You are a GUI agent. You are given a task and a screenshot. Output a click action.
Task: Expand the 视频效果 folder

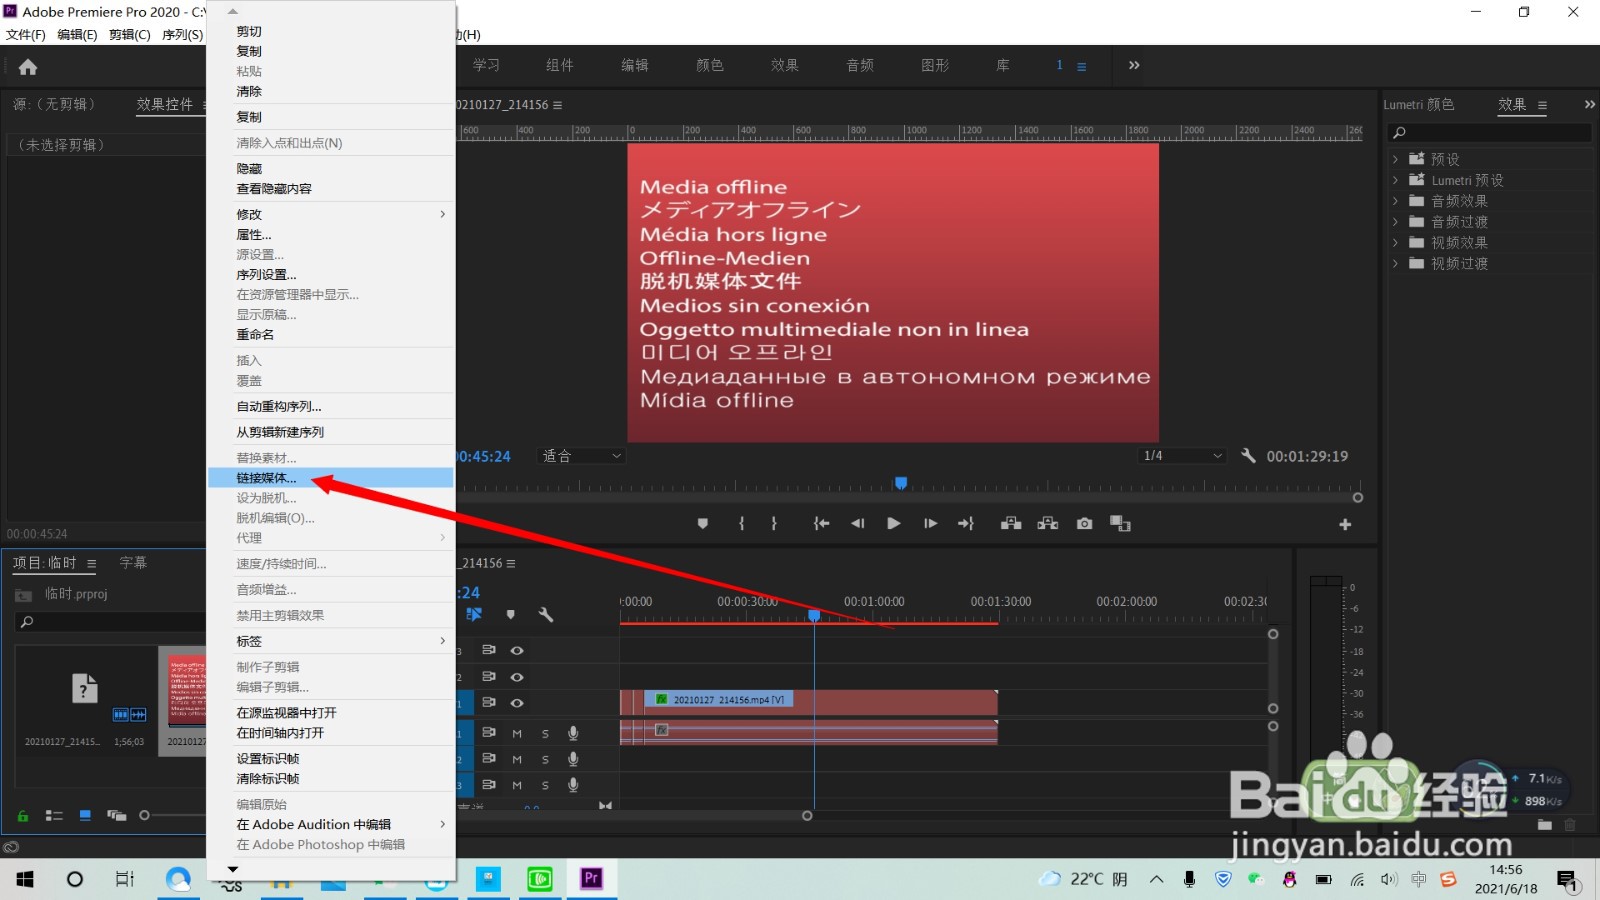coord(1395,242)
